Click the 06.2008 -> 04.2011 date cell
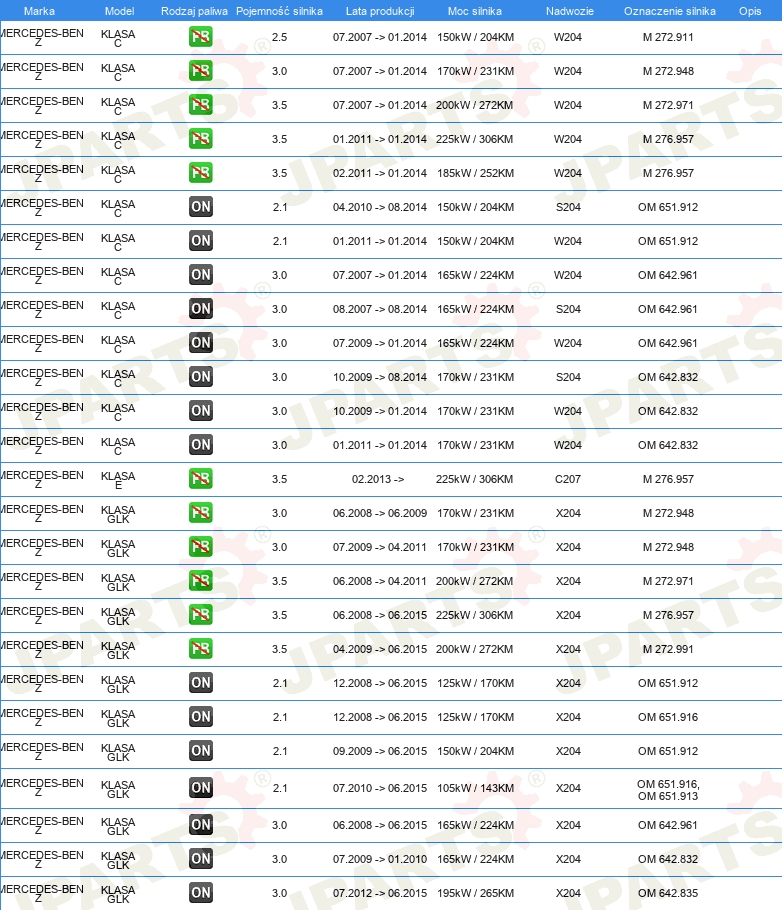 (x=380, y=581)
